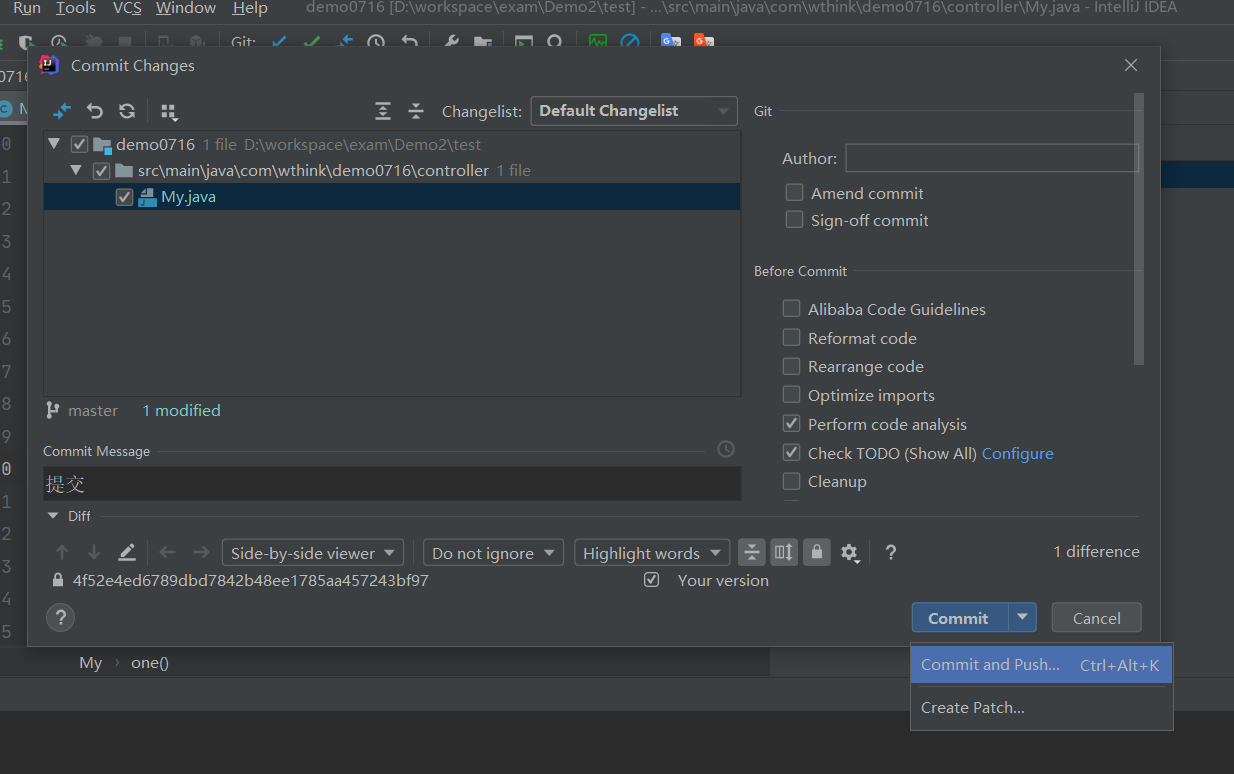Open project settings wrench icon in toolbar
Image resolution: width=1234 pixels, height=774 pixels.
coord(451,42)
